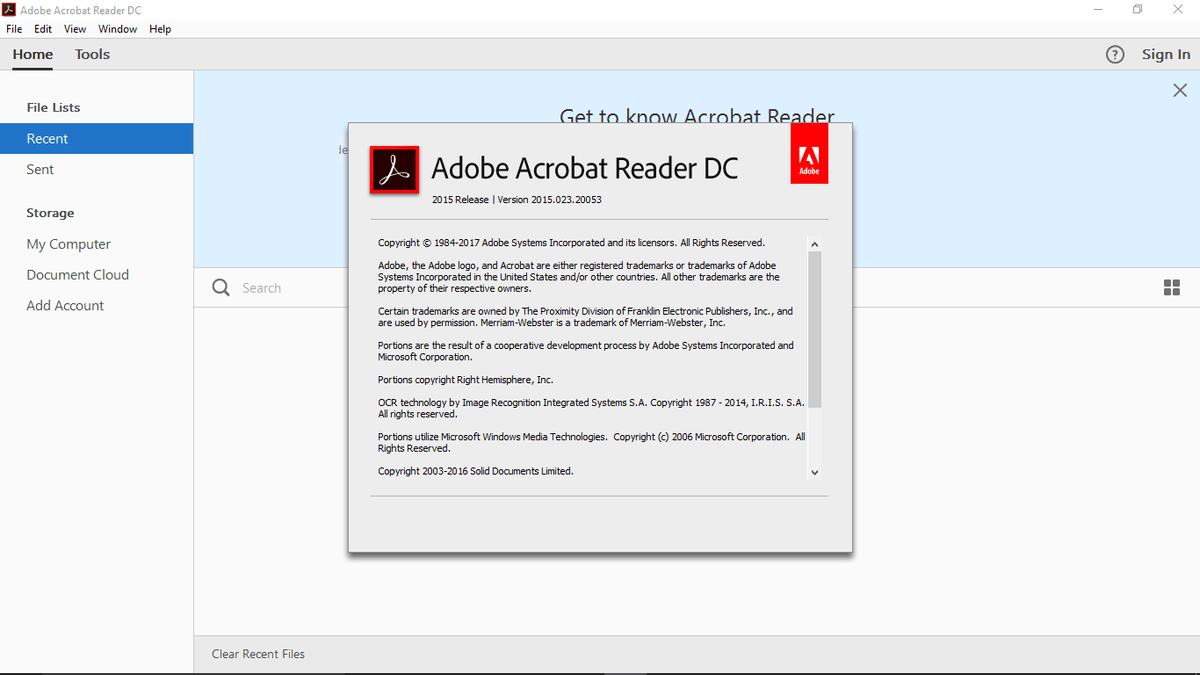Click the Copyright 2003-2016 Solid Documents line

[x=476, y=471]
